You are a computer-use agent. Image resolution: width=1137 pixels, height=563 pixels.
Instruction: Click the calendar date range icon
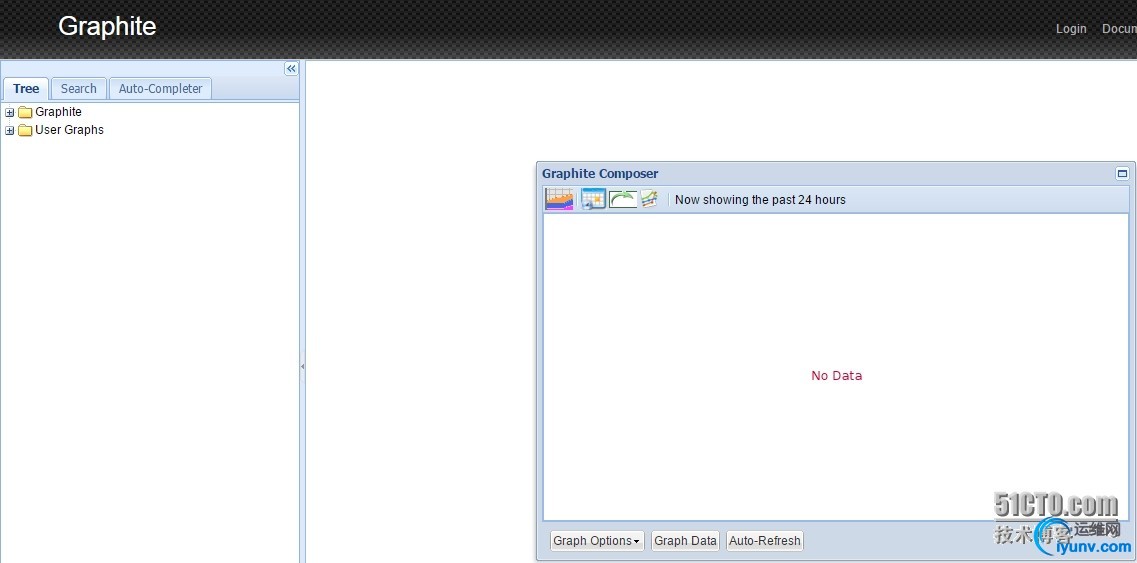click(x=593, y=199)
